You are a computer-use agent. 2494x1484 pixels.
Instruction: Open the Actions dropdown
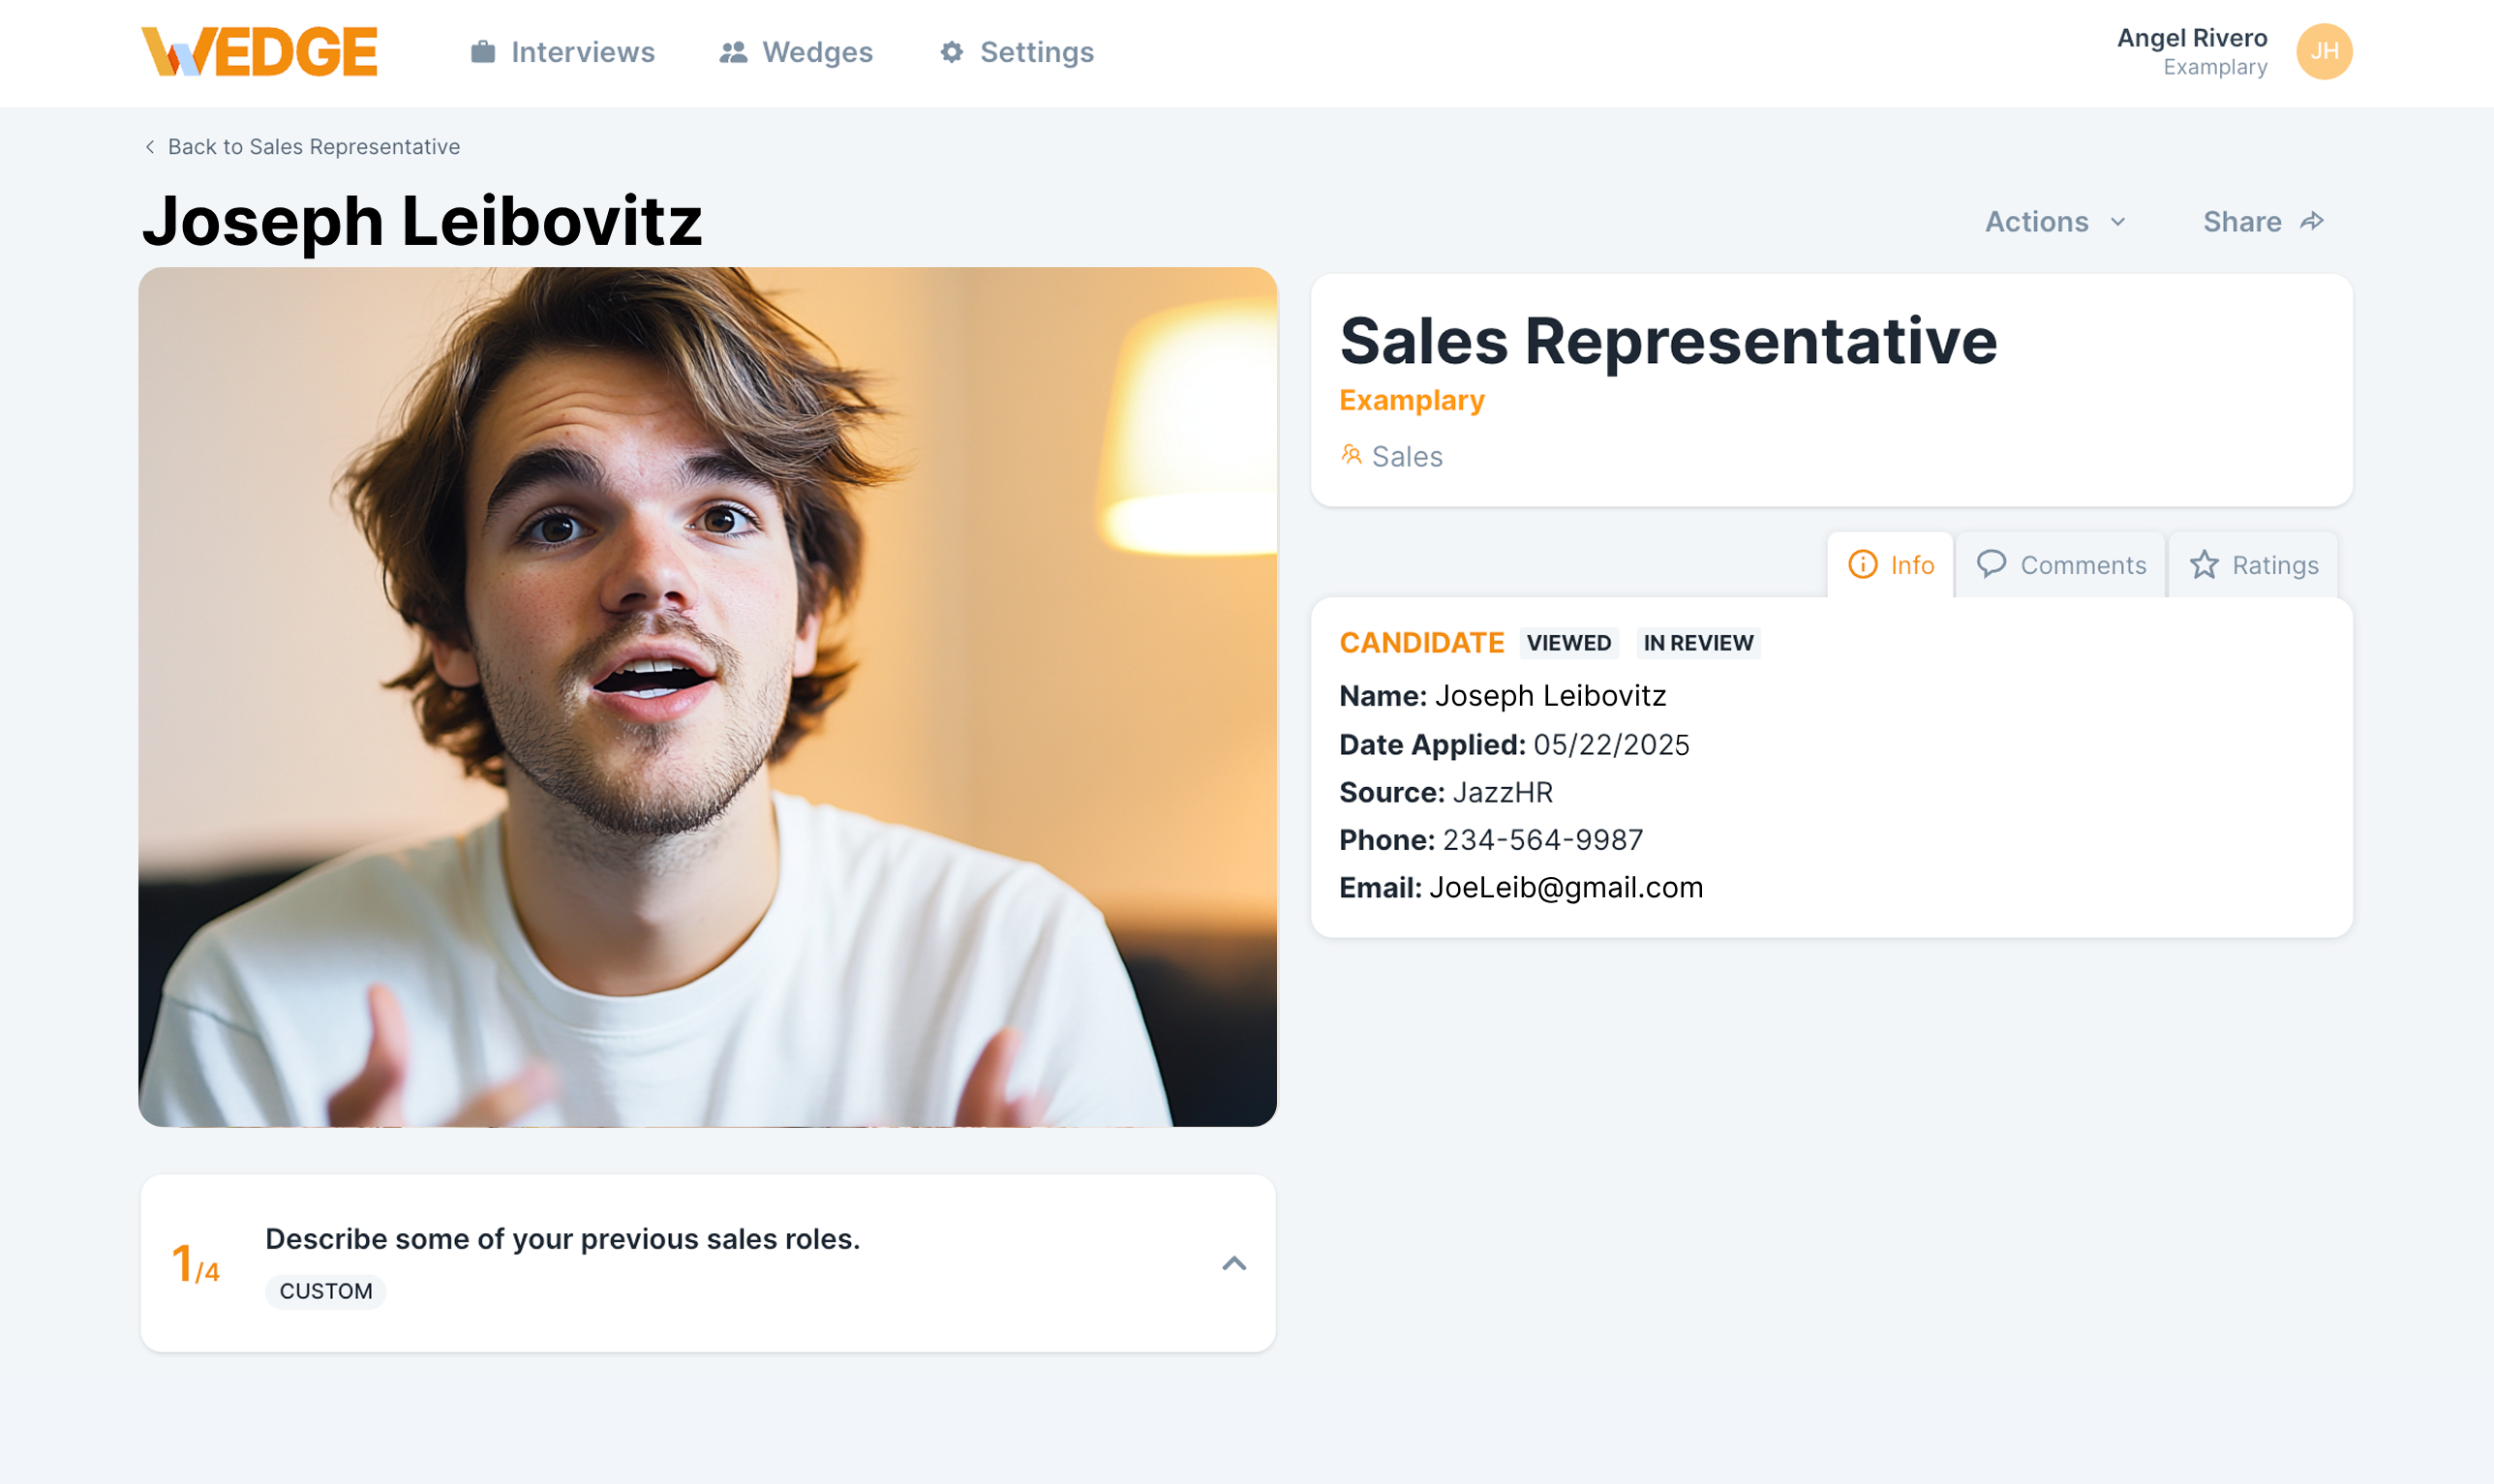point(2054,221)
